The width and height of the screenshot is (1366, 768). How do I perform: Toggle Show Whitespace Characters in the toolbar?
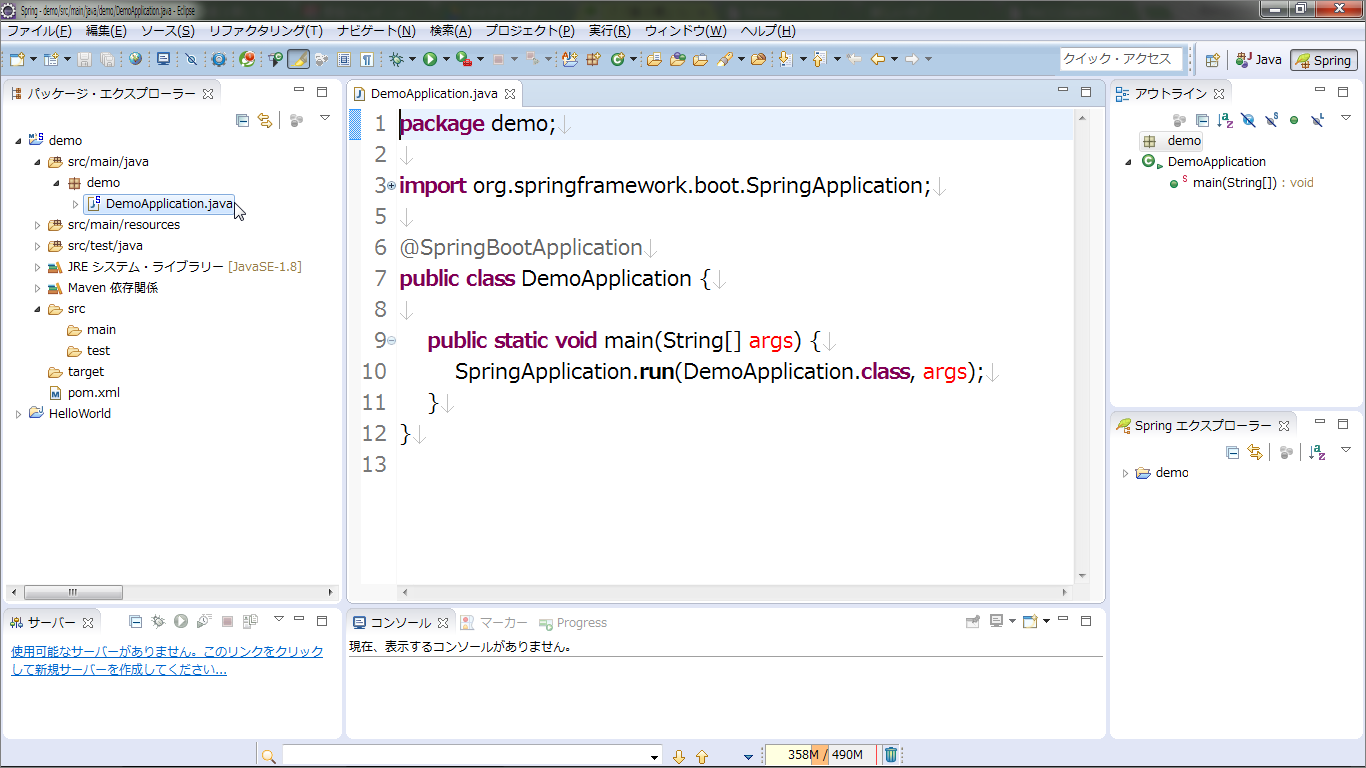365,59
